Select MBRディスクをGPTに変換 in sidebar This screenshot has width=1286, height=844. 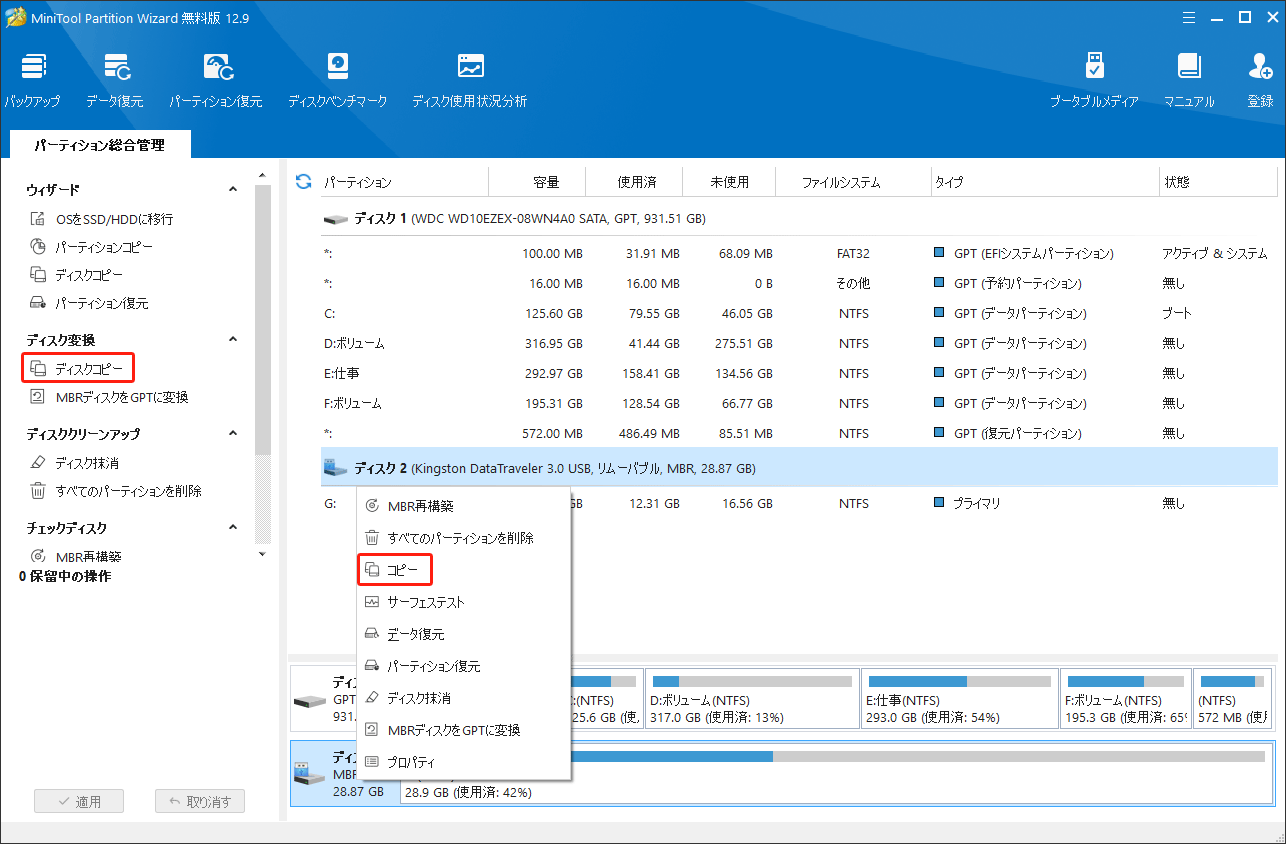tap(109, 397)
